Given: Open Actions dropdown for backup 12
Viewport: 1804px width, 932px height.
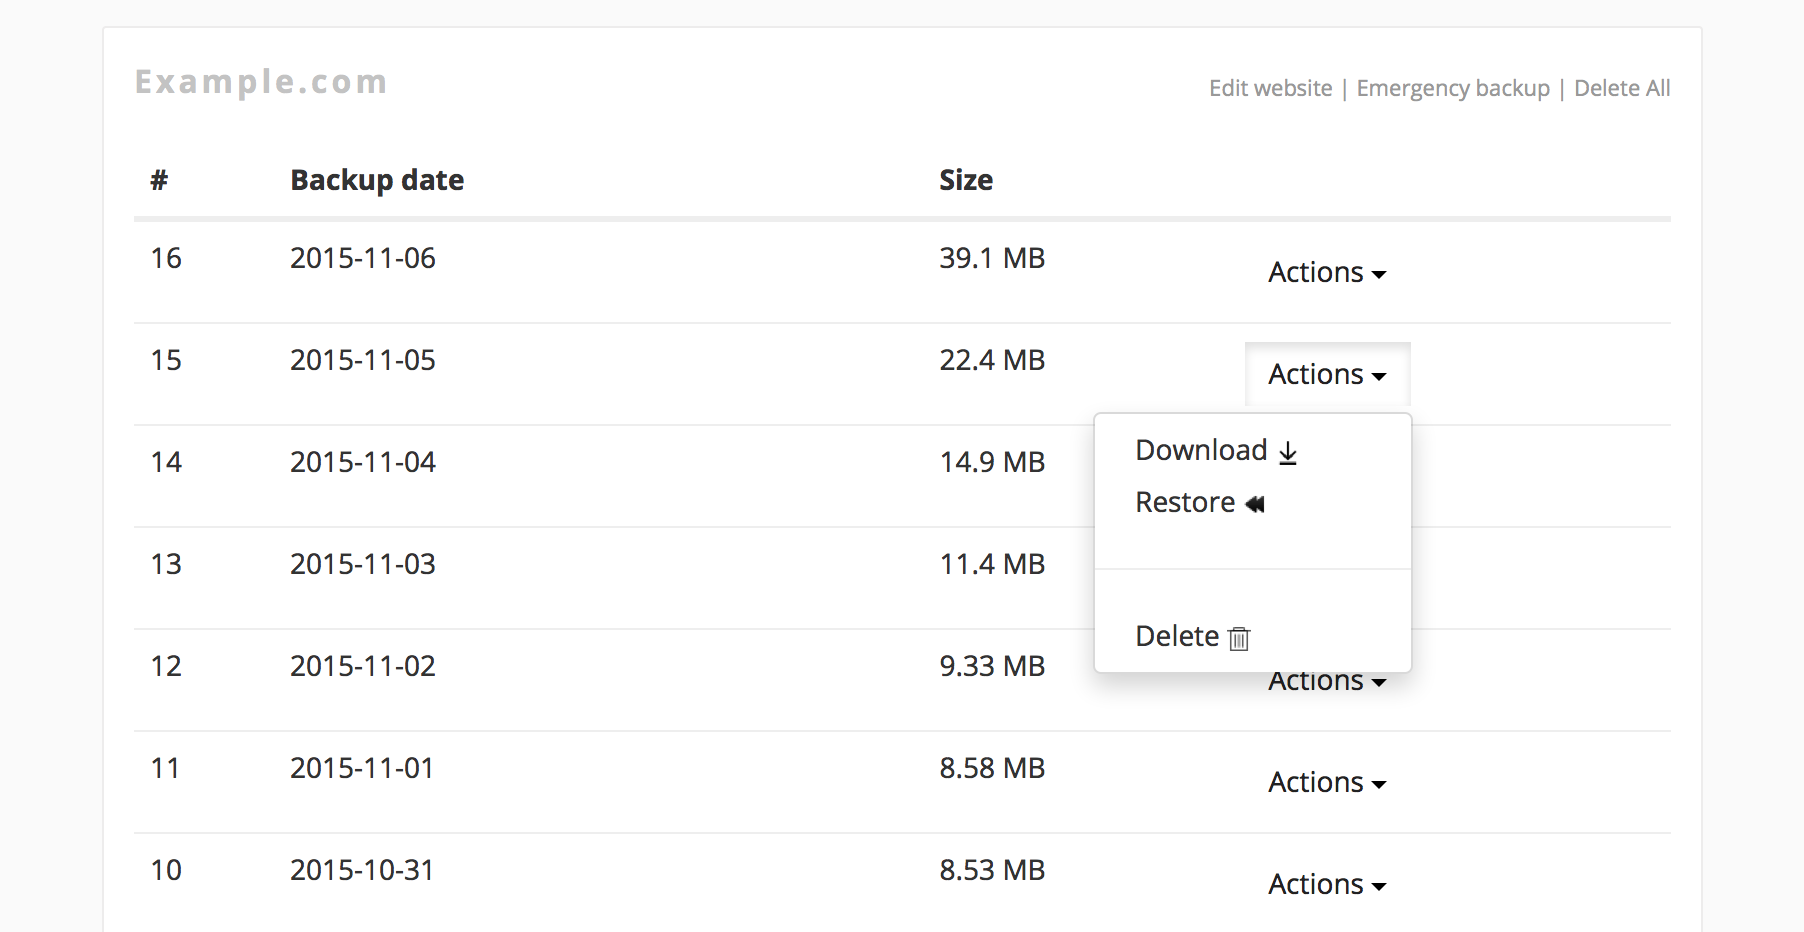Looking at the screenshot, I should coord(1326,684).
